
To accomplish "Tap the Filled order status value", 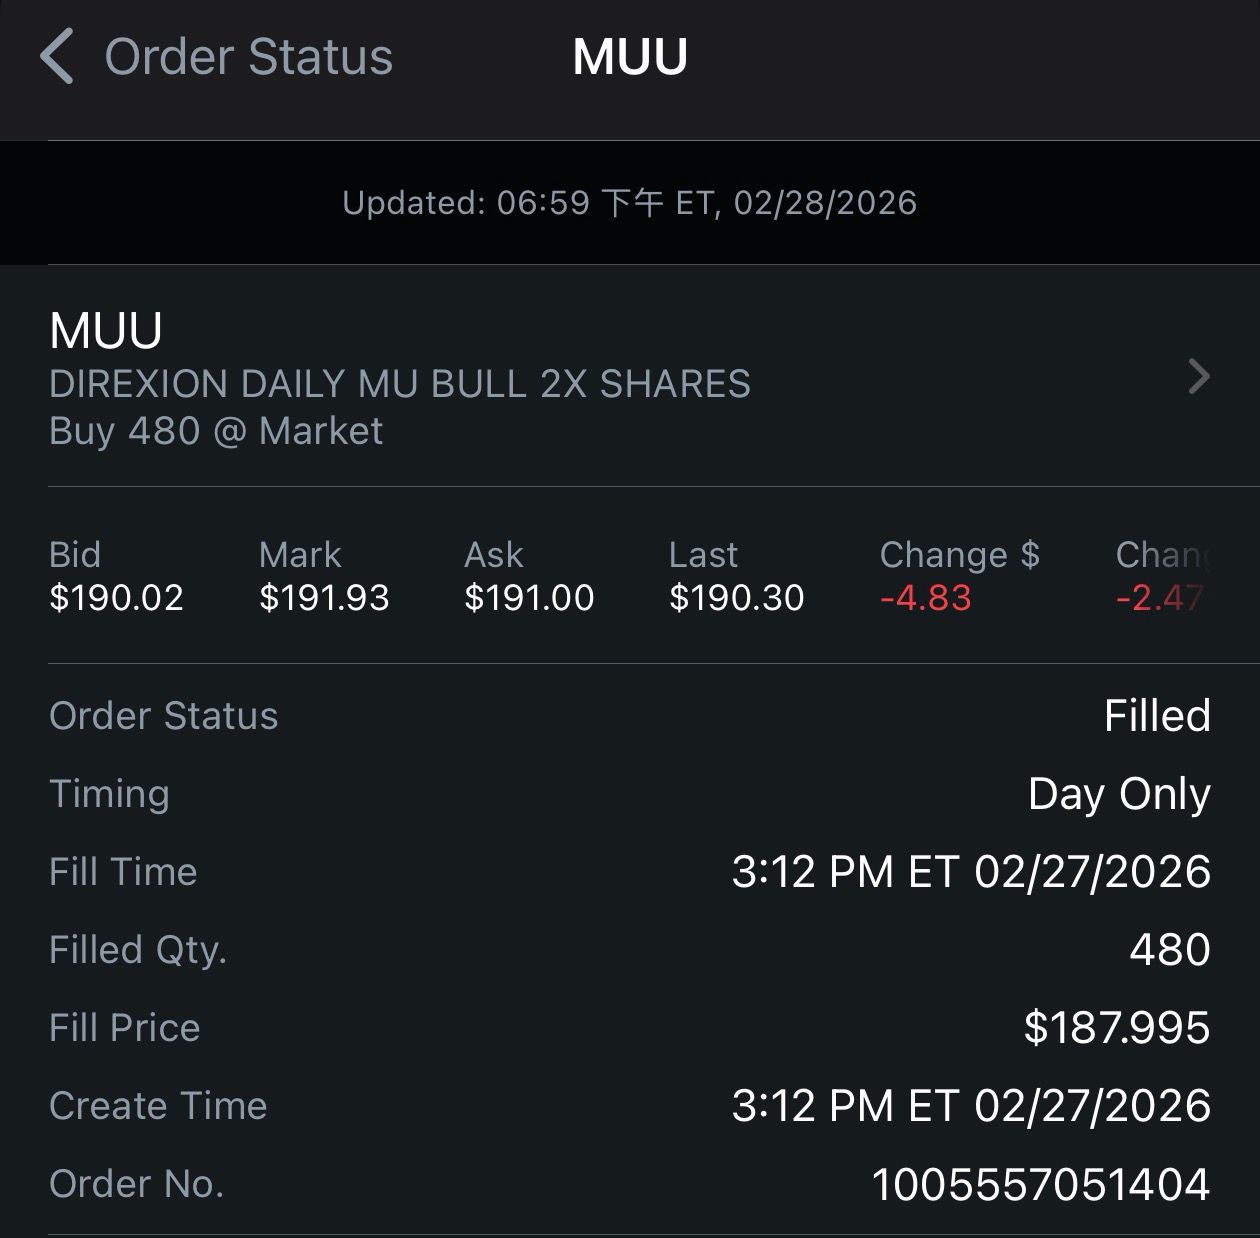I will click(1157, 716).
